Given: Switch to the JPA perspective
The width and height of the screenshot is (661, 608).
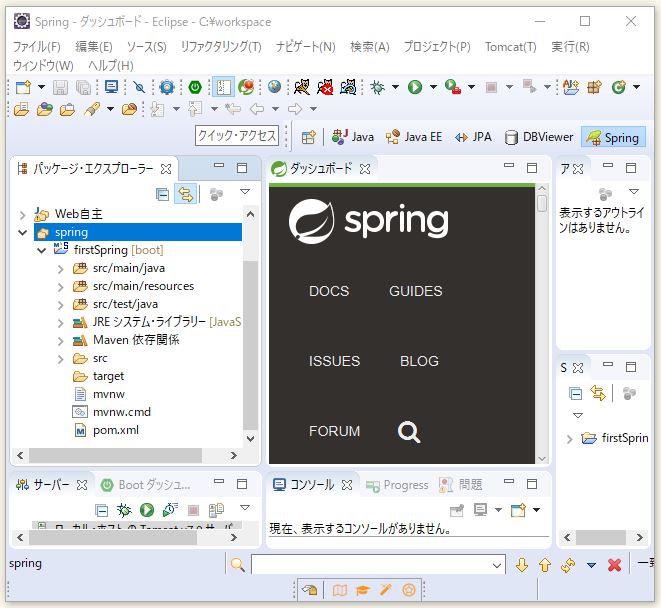Looking at the screenshot, I should pos(473,137).
